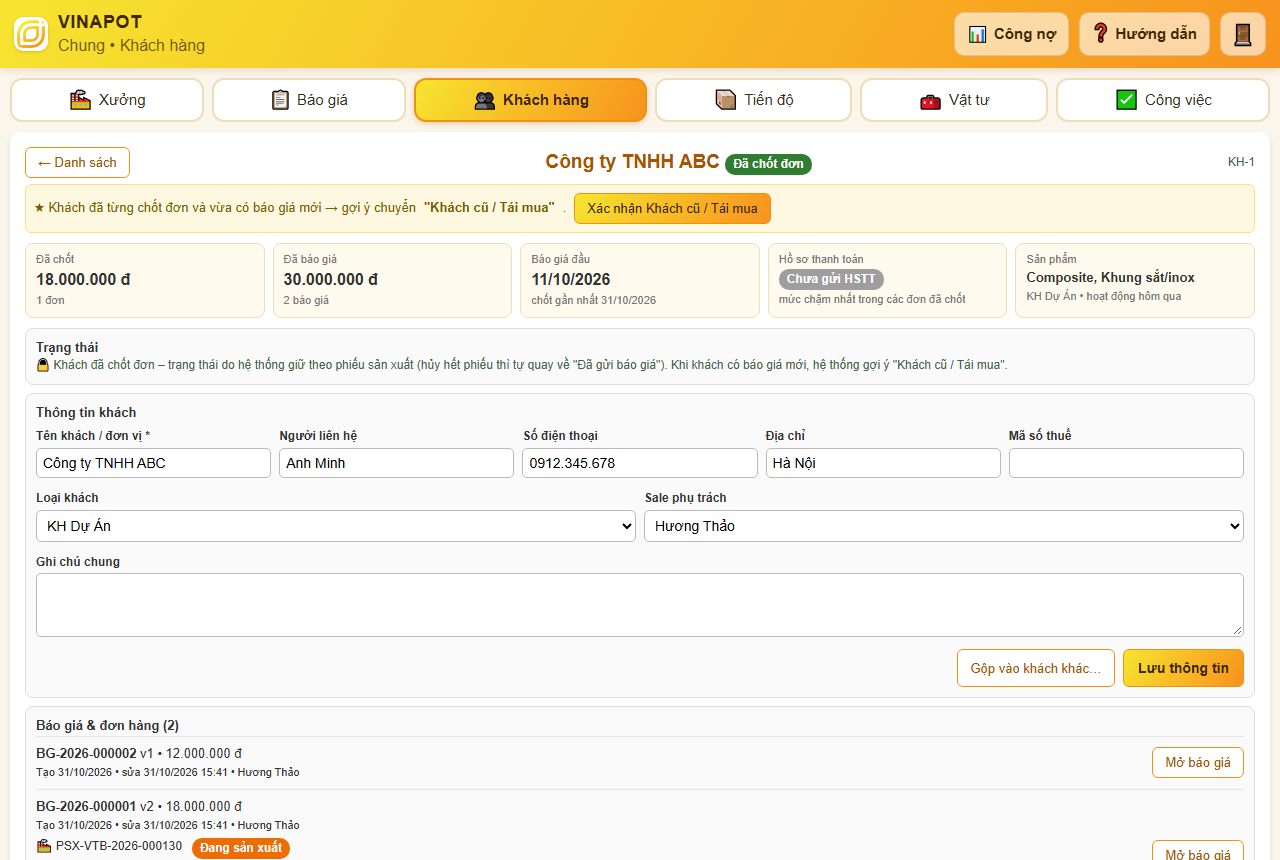This screenshot has height=860, width=1280.
Task: Open the Sale phụ trách dropdown
Action: [944, 526]
